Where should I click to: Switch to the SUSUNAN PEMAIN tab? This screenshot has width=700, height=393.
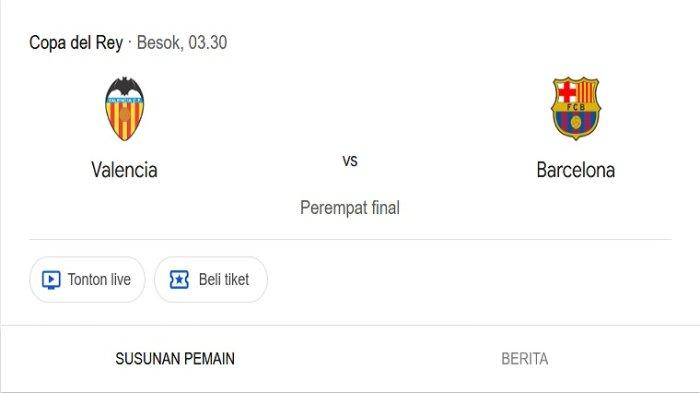click(x=175, y=359)
